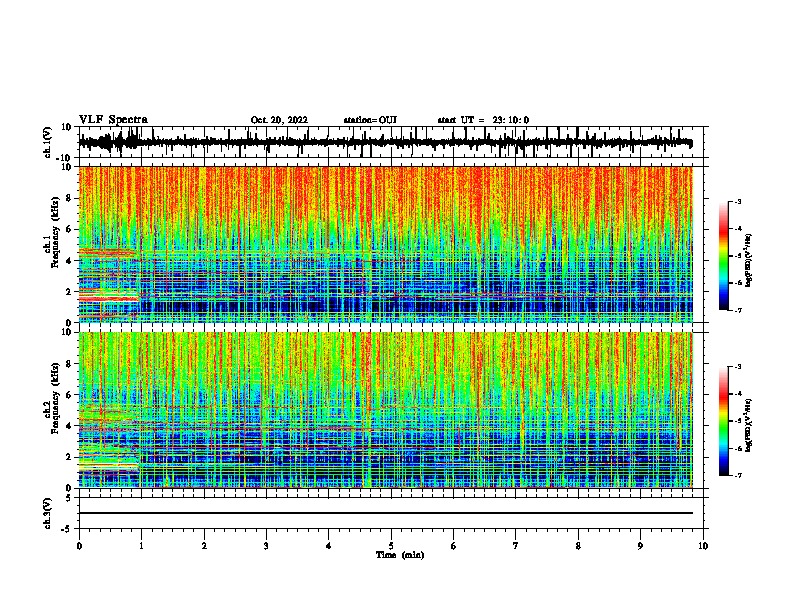
Task: Click the "-3" tick of ch.1 color bar
Action: (x=737, y=202)
